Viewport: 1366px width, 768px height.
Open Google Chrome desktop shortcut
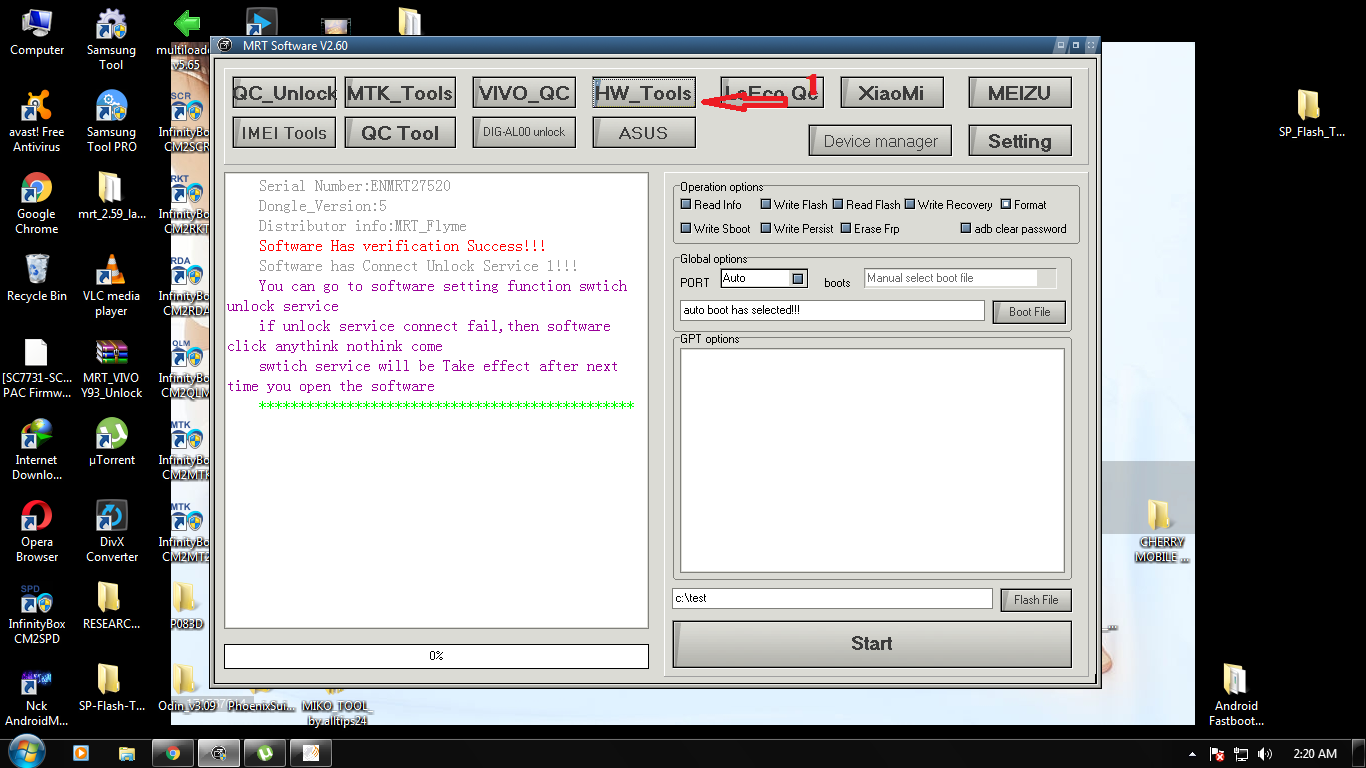point(37,203)
